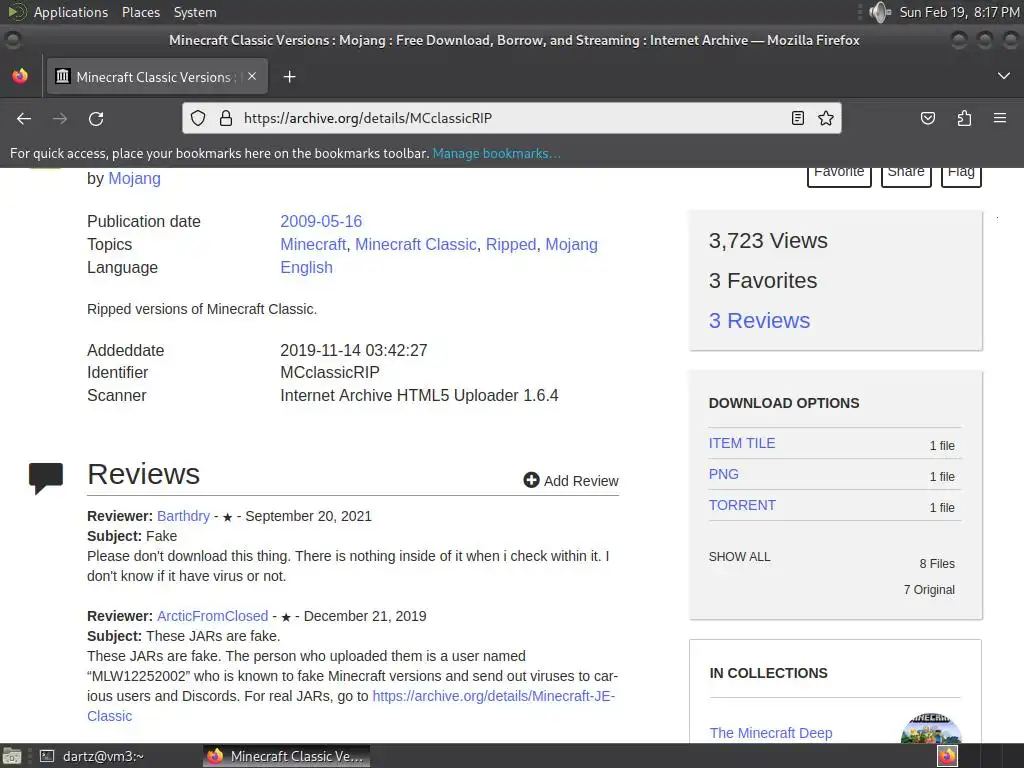Click the 8 Files count

point(936,564)
